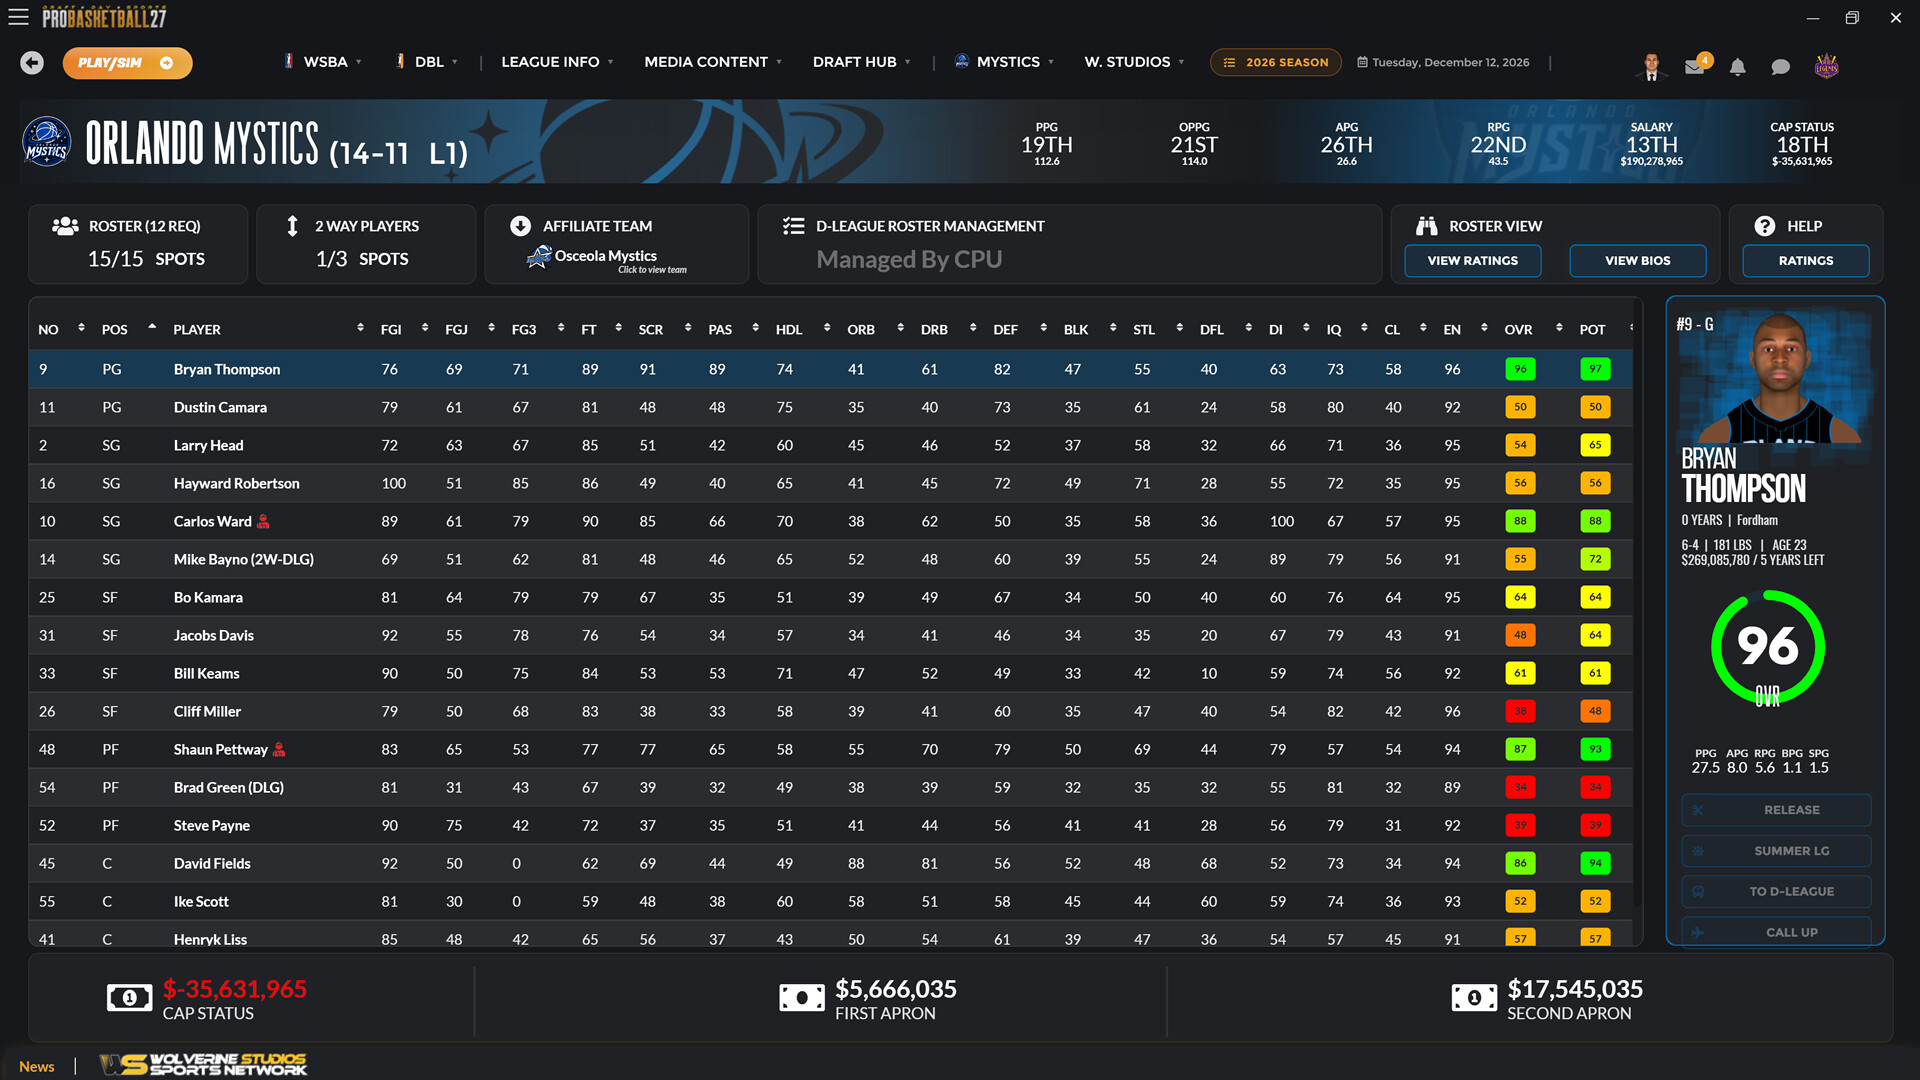The width and height of the screenshot is (1920, 1080).
Task: Click the team crest icon top right
Action: coord(1826,66)
